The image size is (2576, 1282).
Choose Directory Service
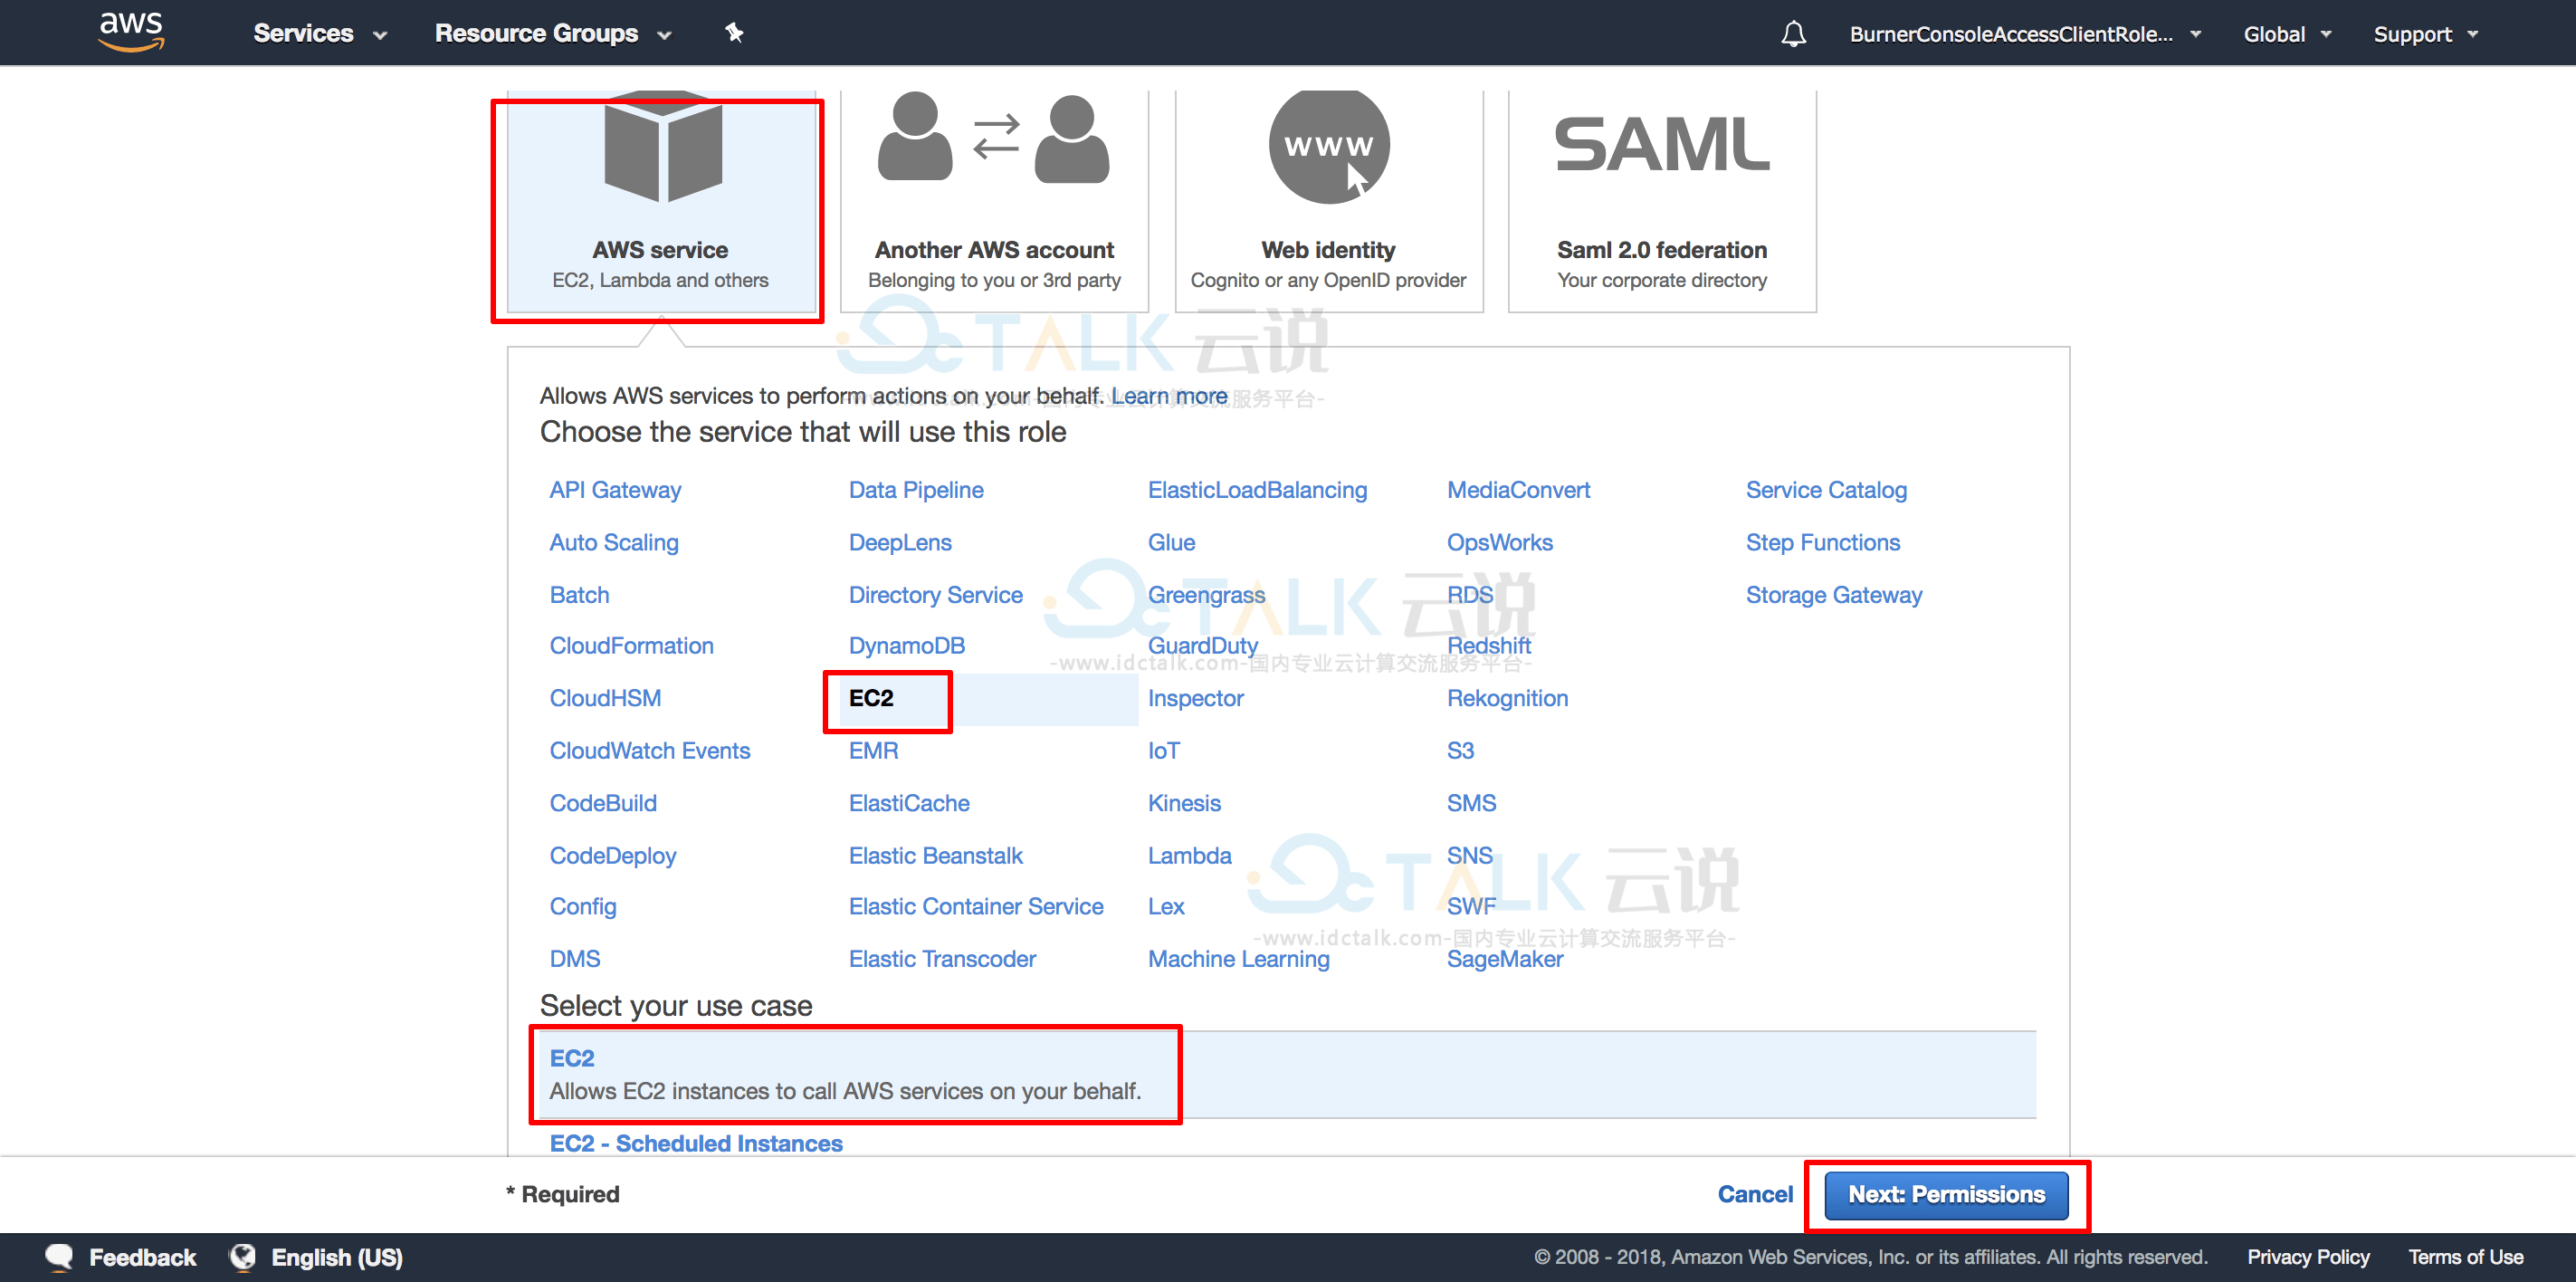[935, 595]
